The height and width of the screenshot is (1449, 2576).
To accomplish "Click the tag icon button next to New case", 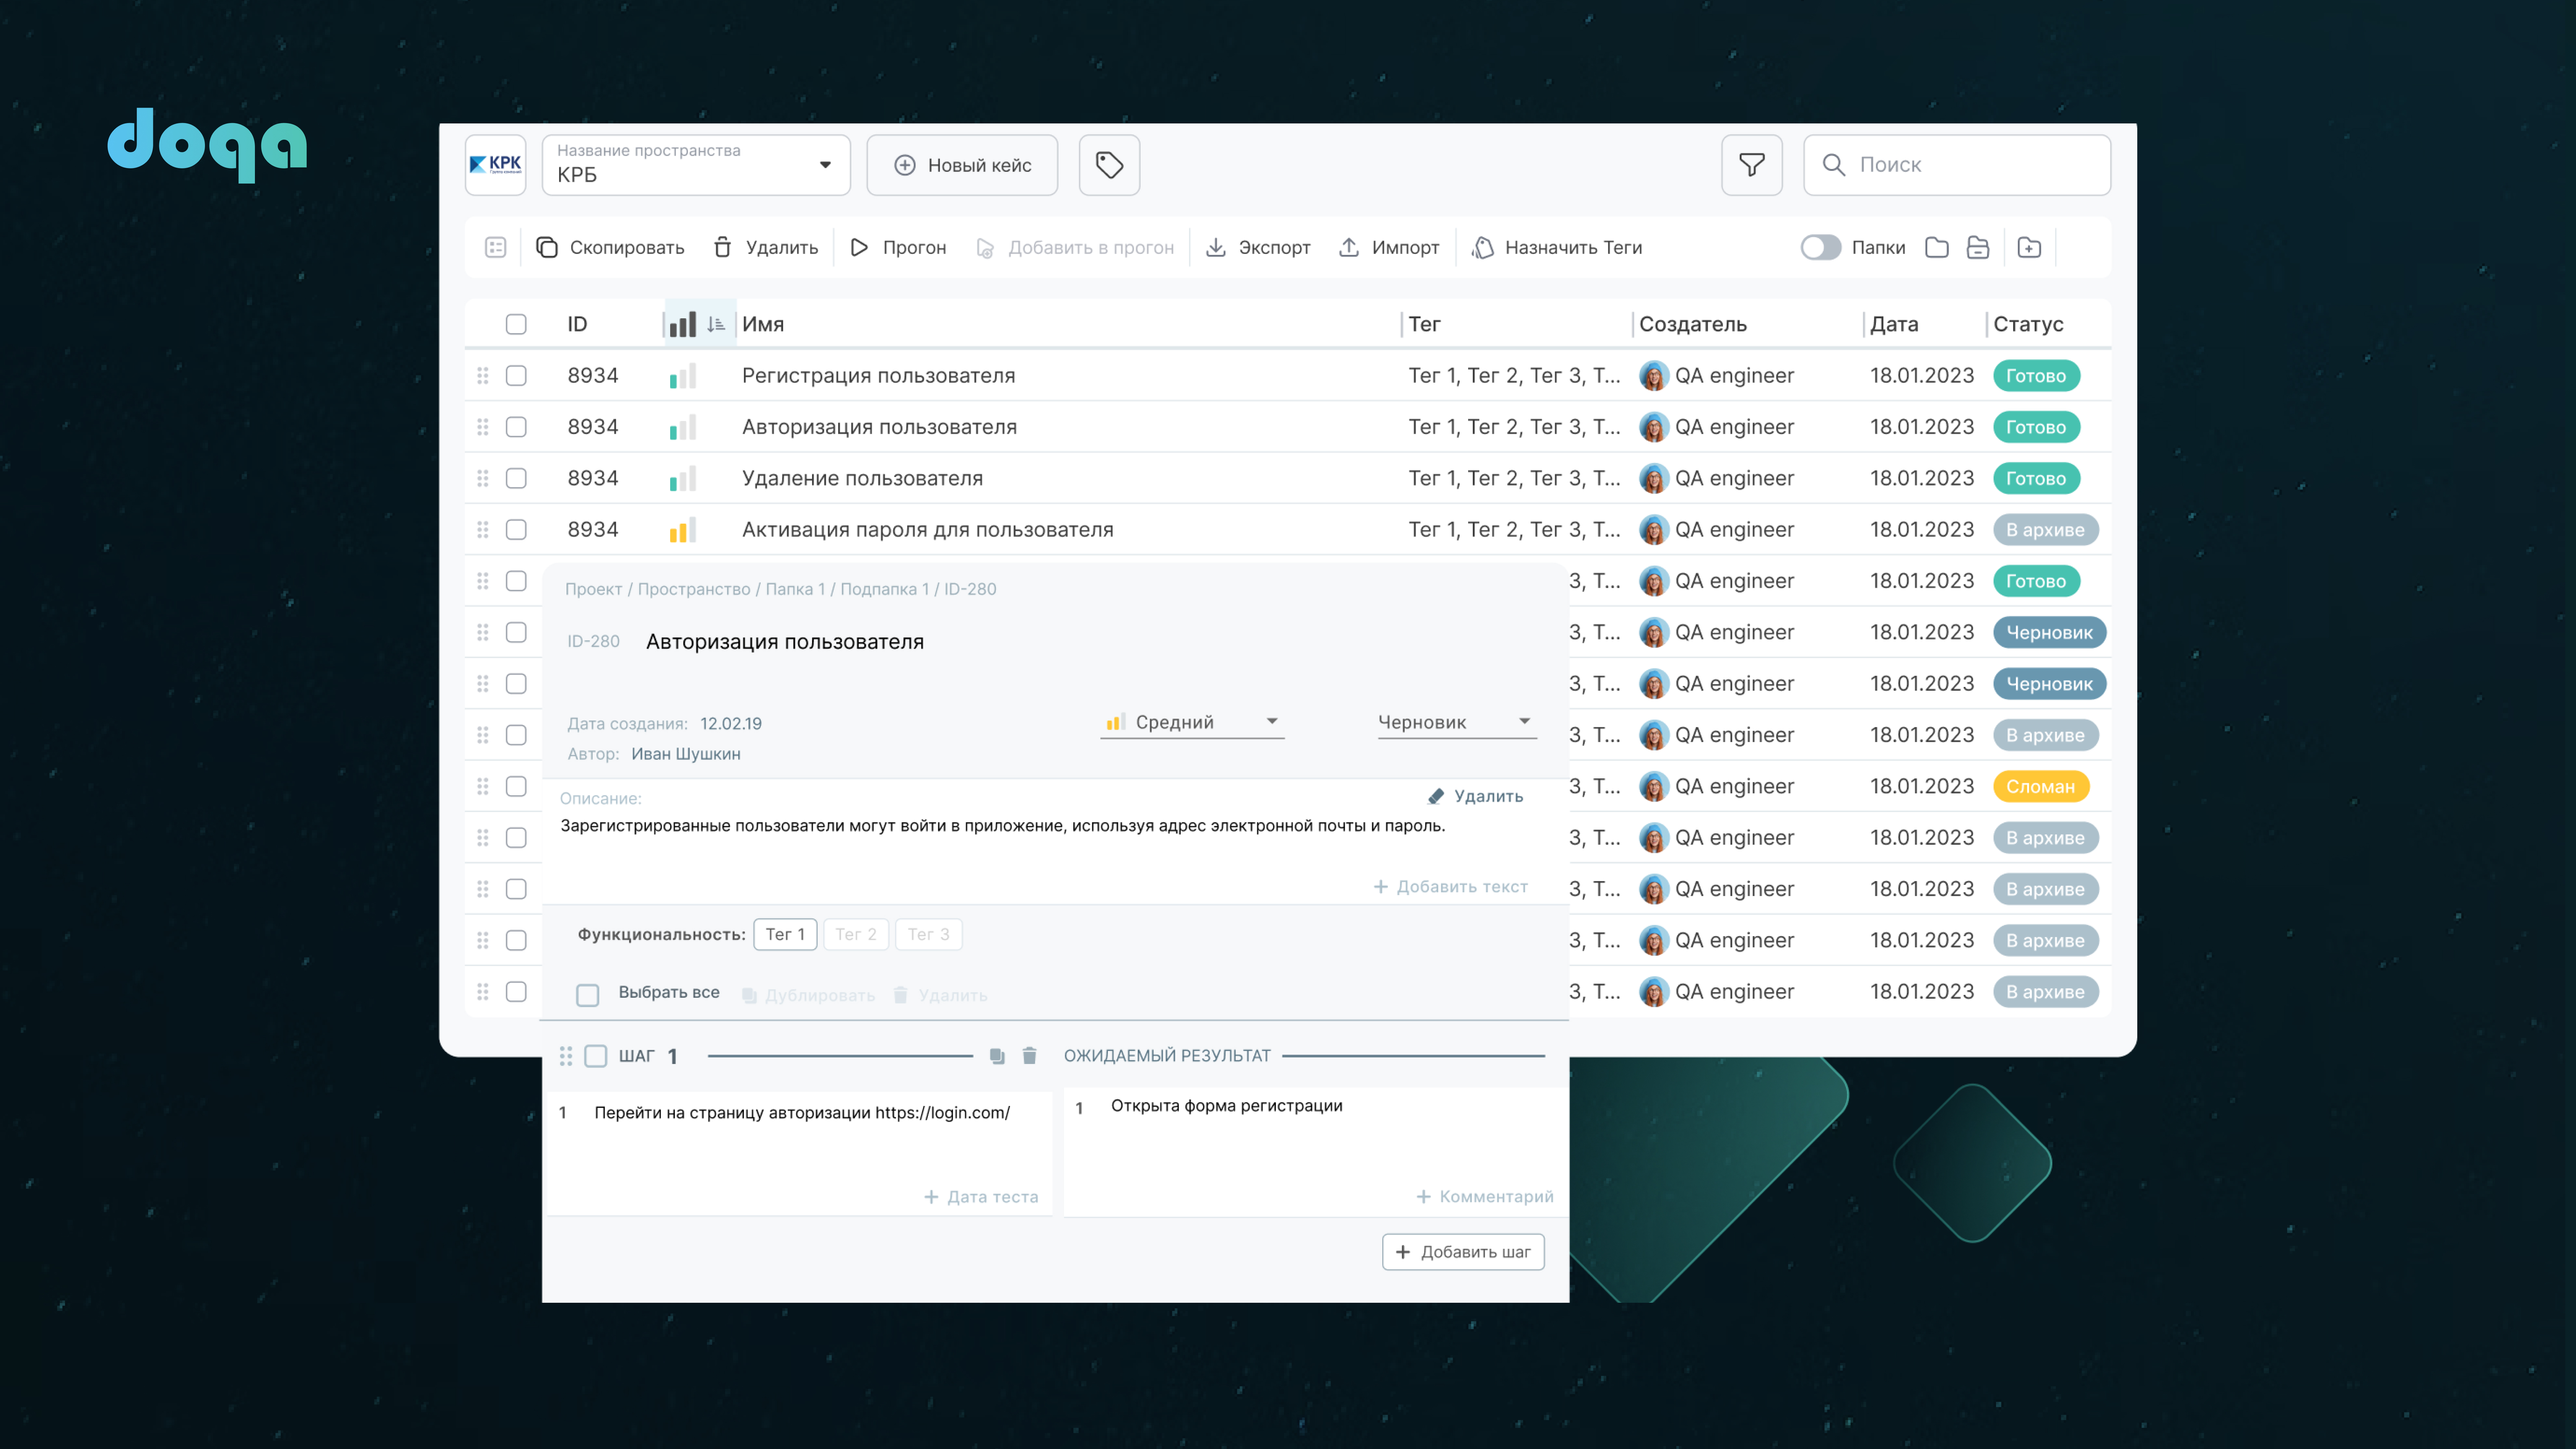I will pyautogui.click(x=1109, y=165).
